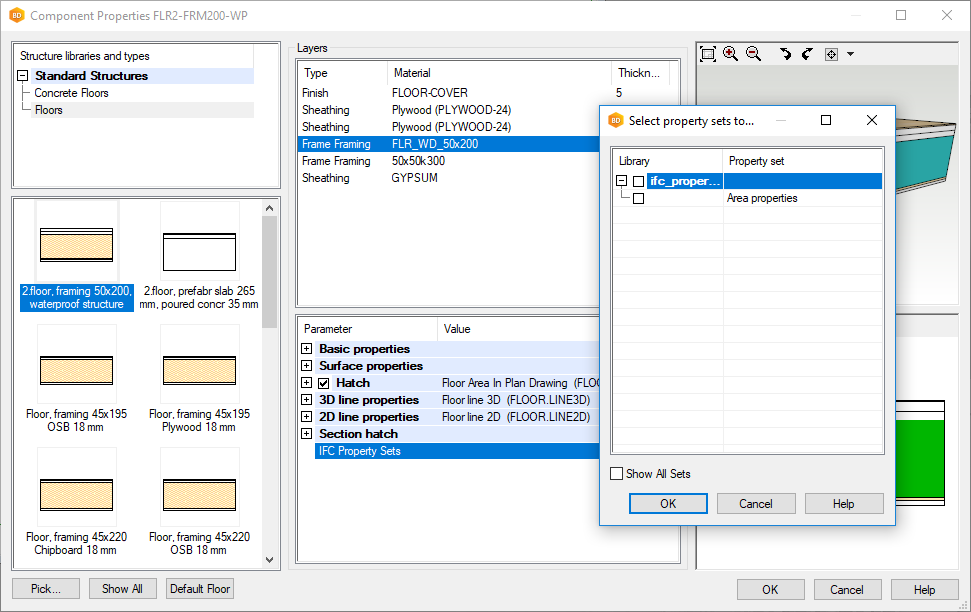The width and height of the screenshot is (971, 612).
Task: Rotate the preview with the right-curving arrow
Action: click(x=807, y=54)
